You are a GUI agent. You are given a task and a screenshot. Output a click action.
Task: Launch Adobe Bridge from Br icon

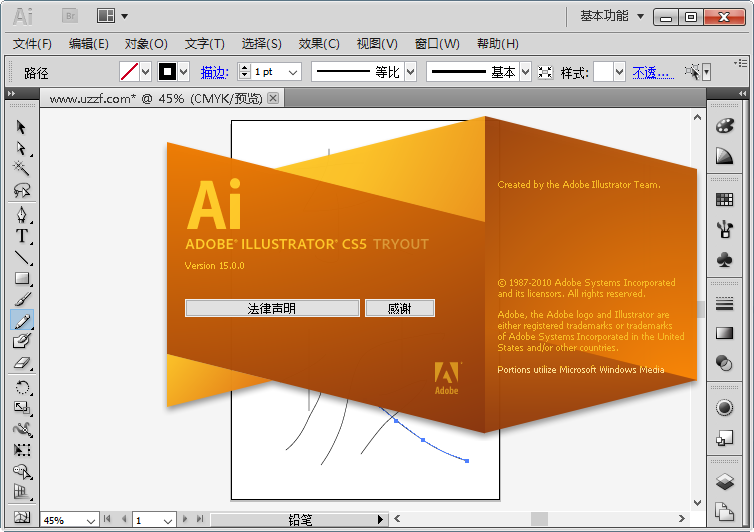[x=70, y=16]
